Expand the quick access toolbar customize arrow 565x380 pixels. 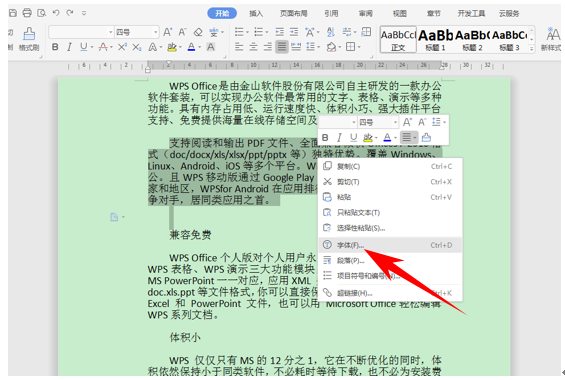tap(84, 13)
